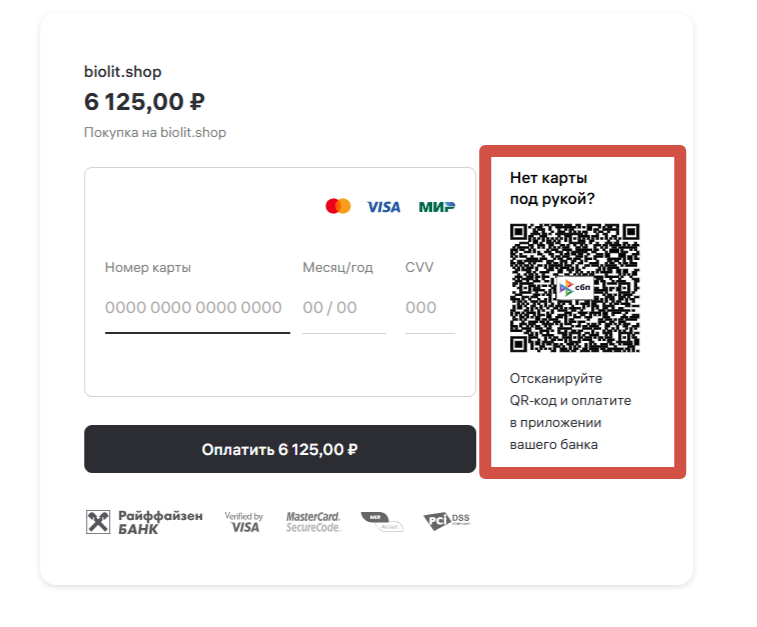Click the MIR Accept badge

382,521
